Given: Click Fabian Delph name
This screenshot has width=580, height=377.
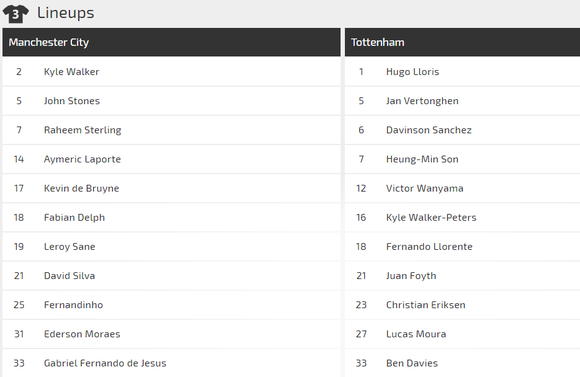Looking at the screenshot, I should click(x=74, y=218).
